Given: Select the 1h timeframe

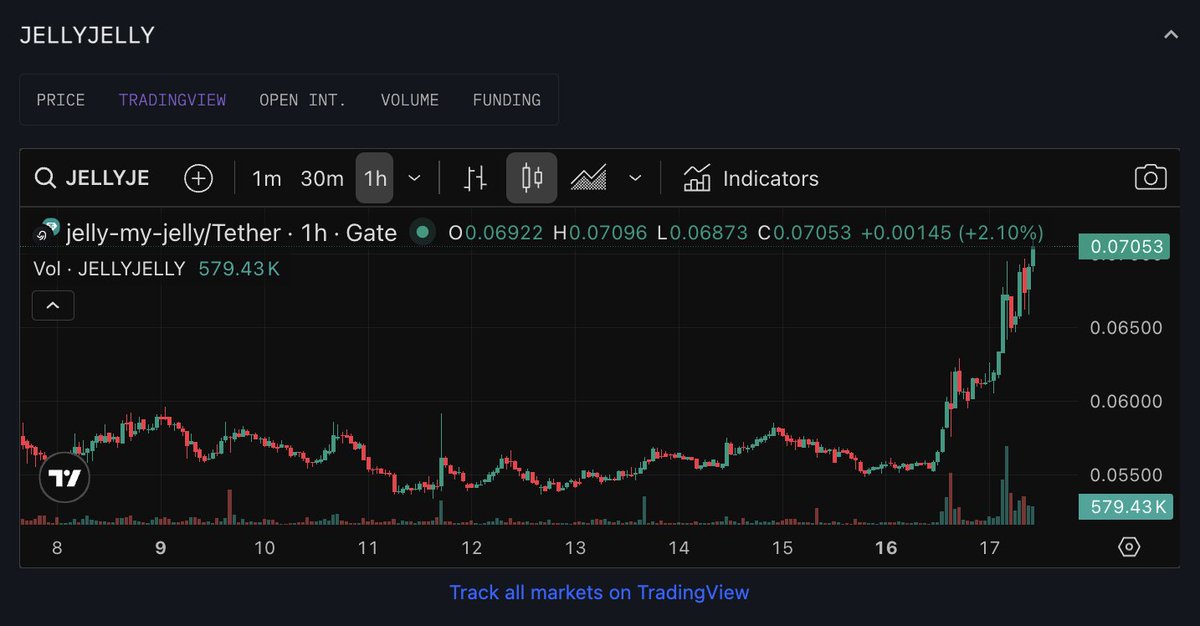Looking at the screenshot, I should tap(375, 179).
